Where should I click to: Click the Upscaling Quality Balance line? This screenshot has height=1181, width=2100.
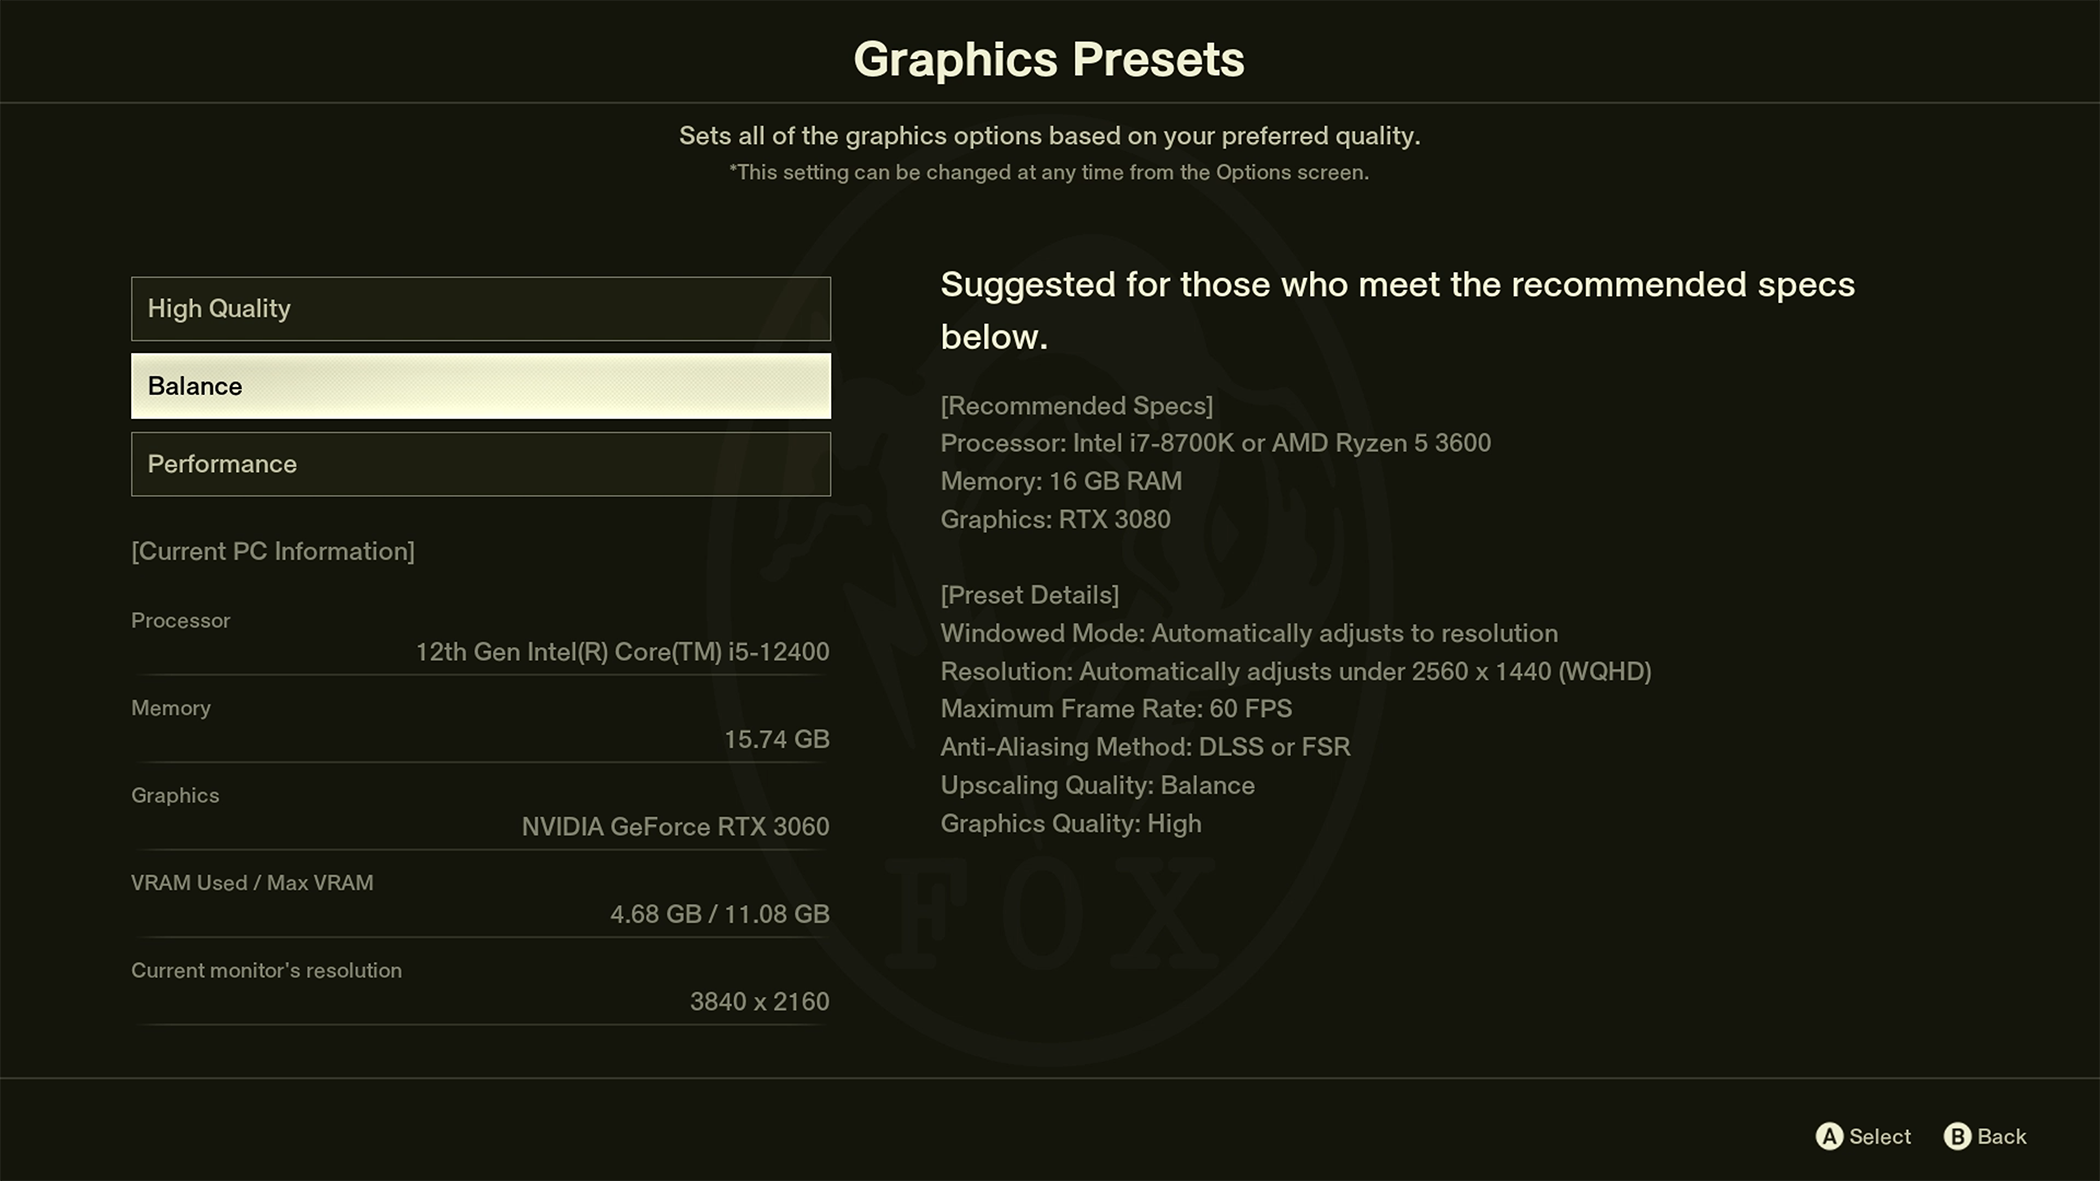tap(1097, 785)
